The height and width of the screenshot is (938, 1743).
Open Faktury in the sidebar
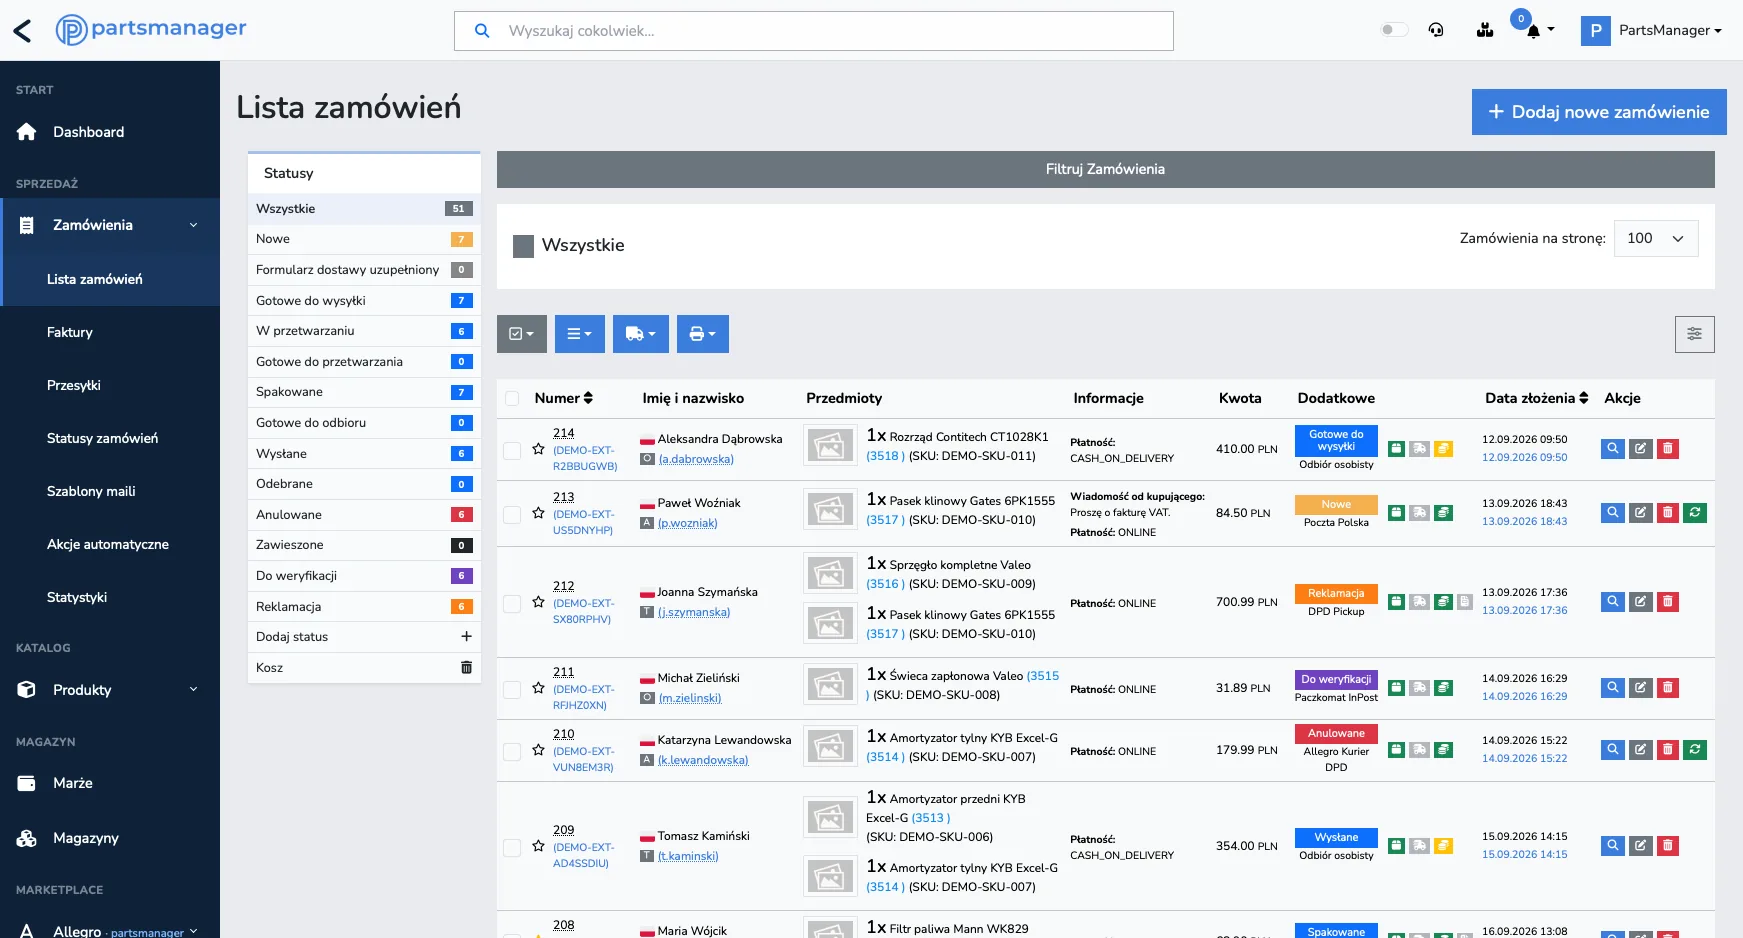(70, 332)
